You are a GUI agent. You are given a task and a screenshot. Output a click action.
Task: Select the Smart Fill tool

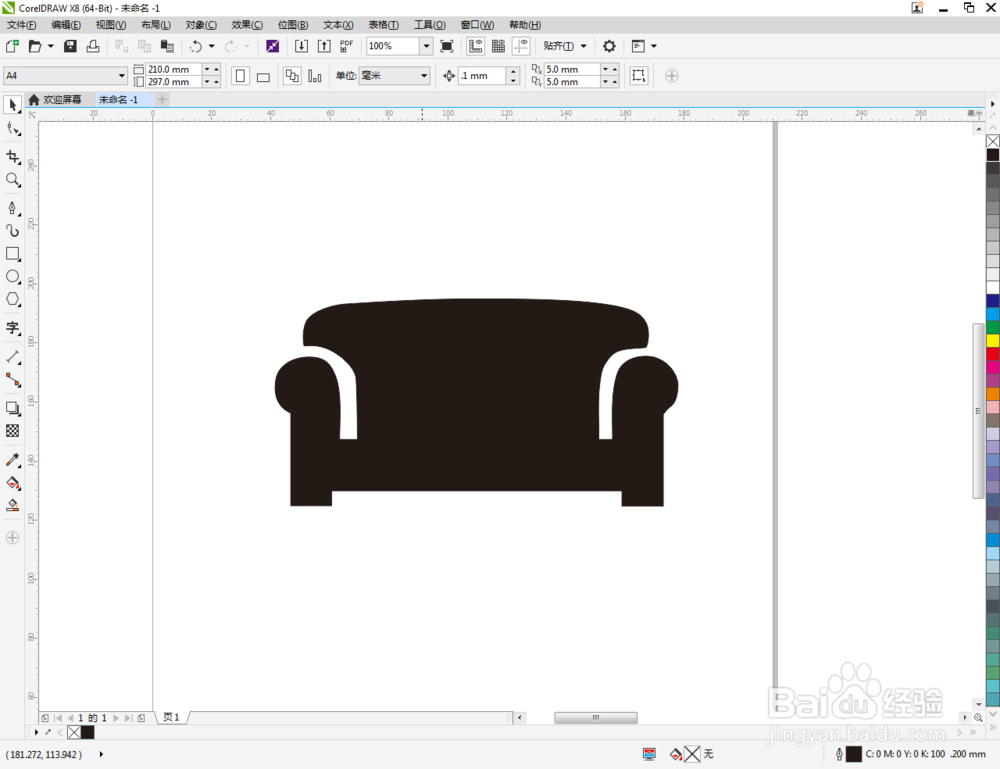pyautogui.click(x=12, y=506)
